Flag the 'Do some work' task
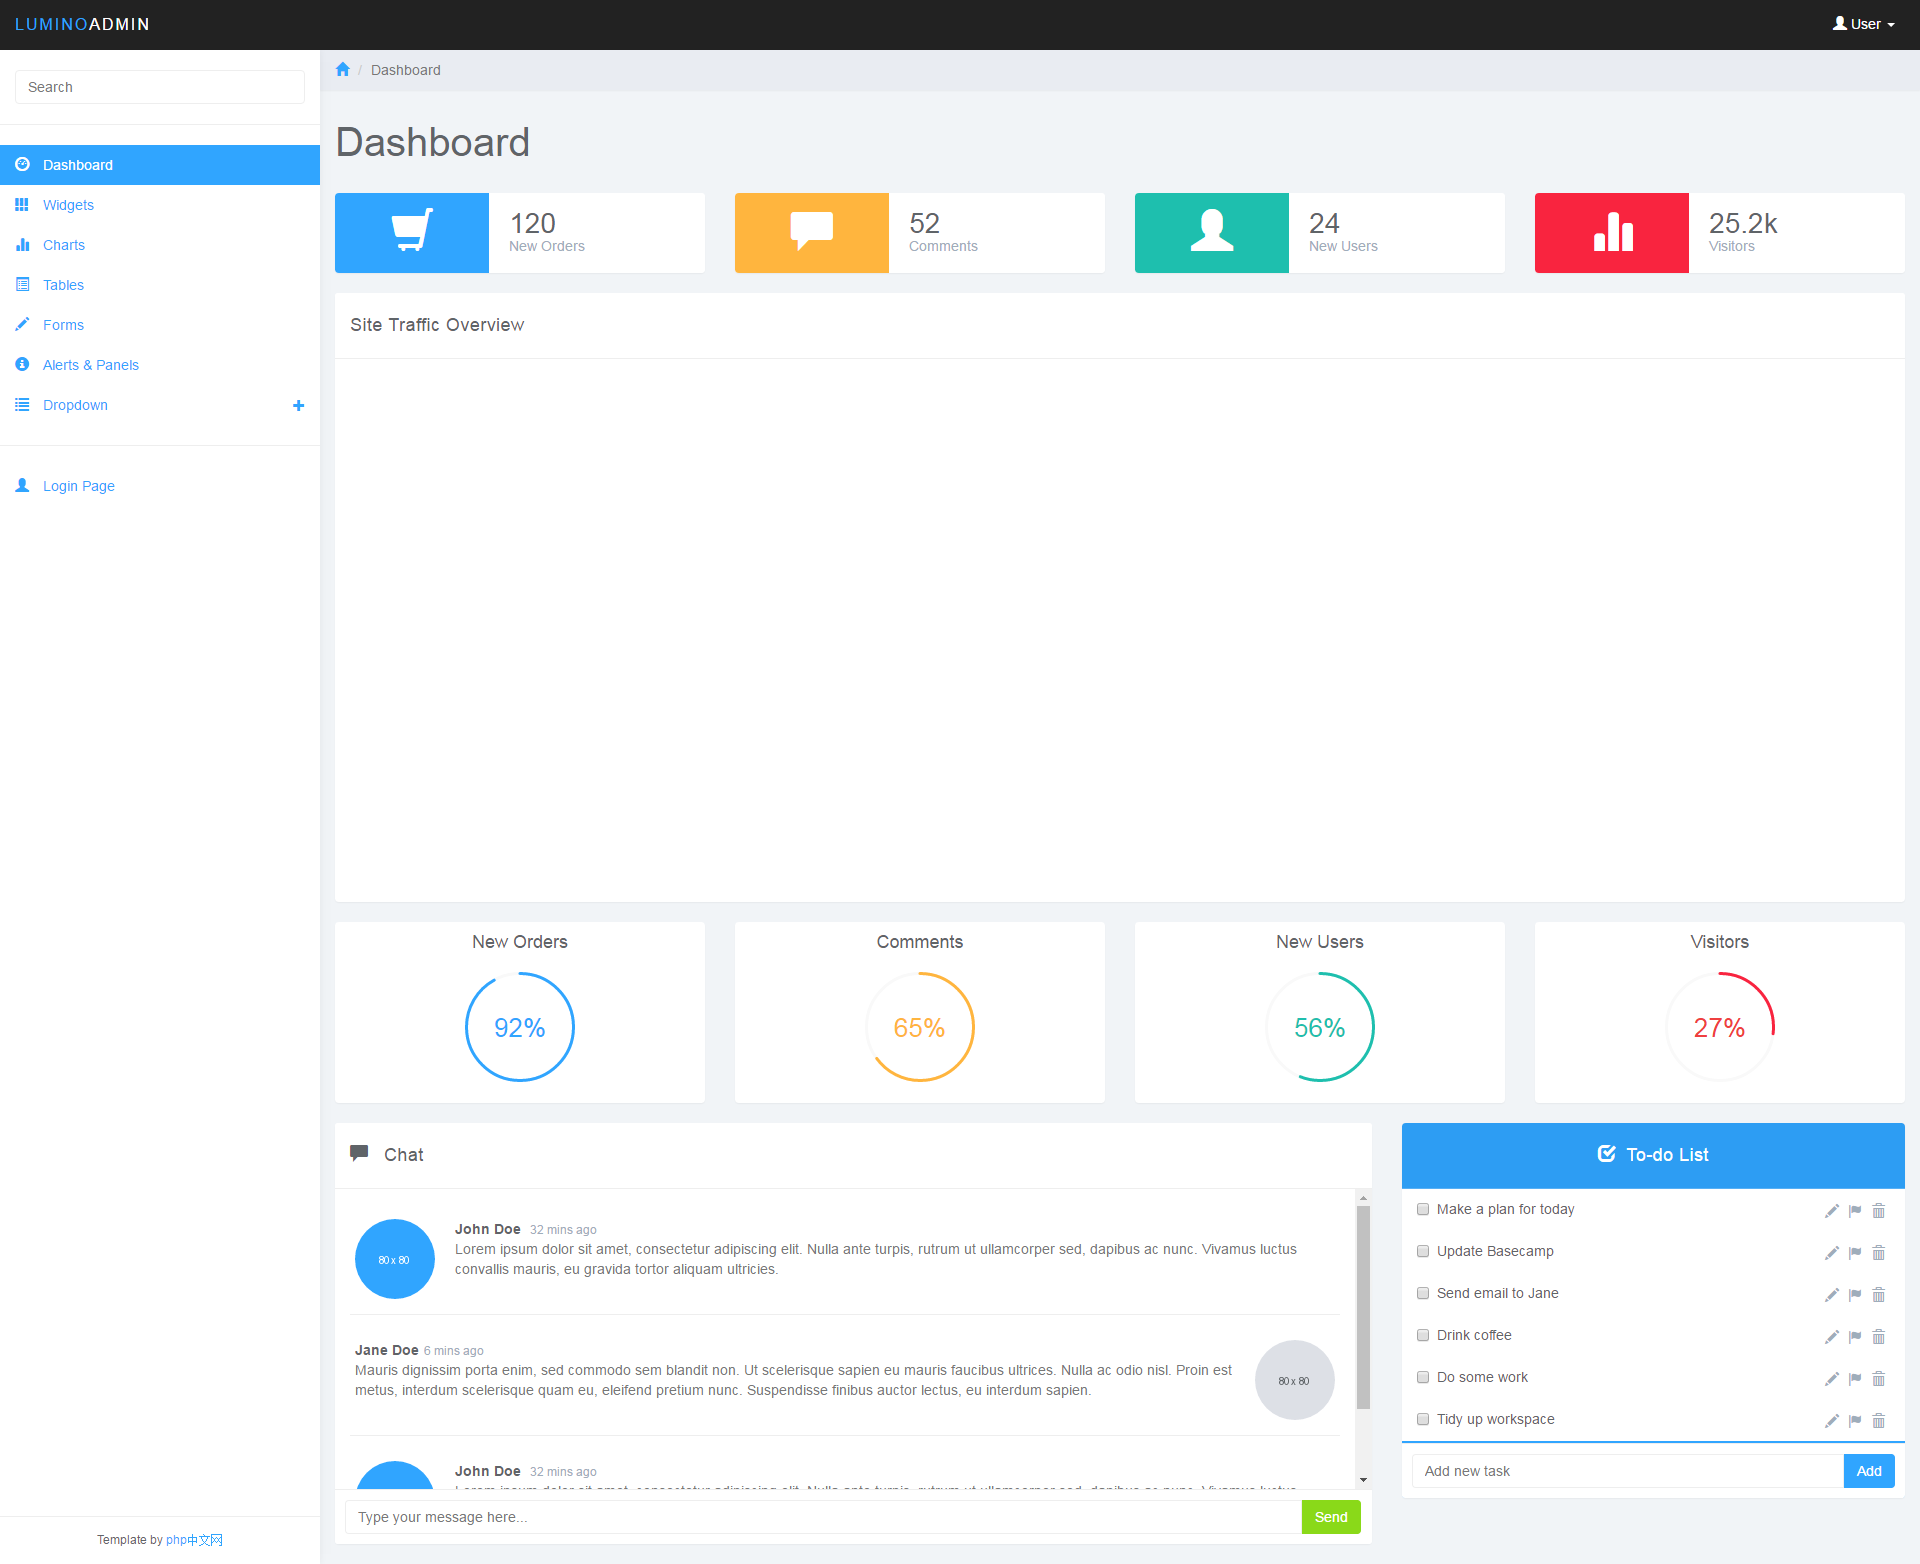 (x=1855, y=1379)
